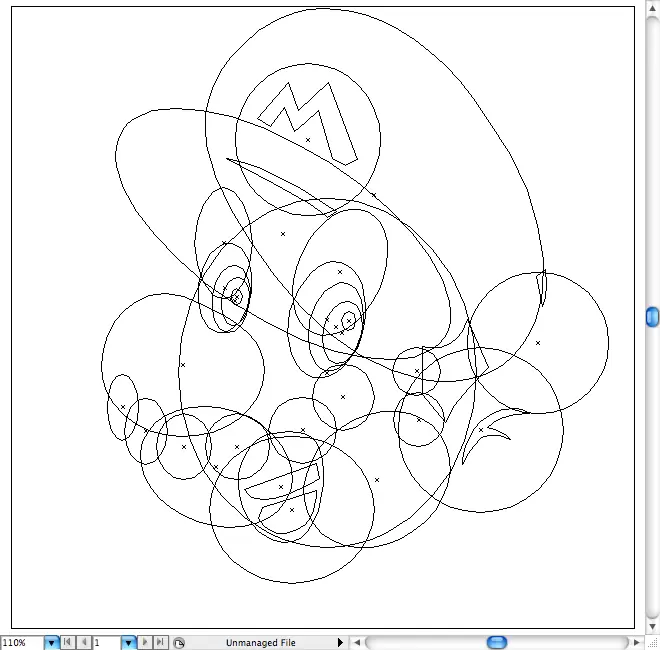Go to next artboard button
The height and width of the screenshot is (650, 660).
click(144, 642)
